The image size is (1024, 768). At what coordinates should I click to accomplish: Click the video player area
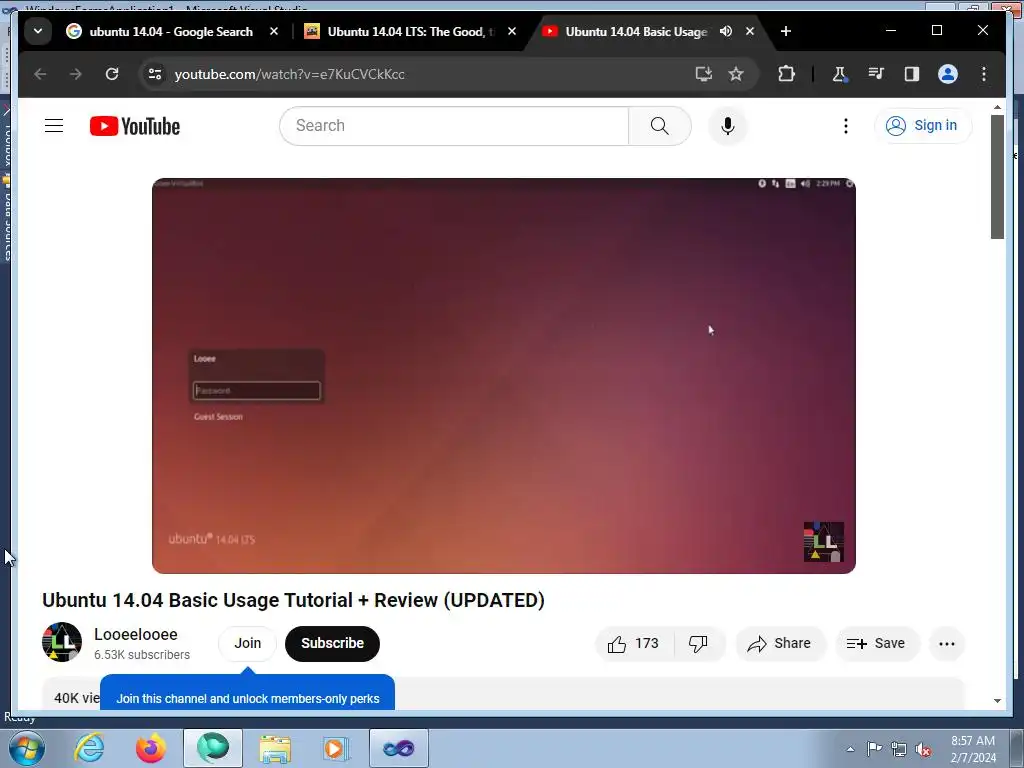(504, 376)
